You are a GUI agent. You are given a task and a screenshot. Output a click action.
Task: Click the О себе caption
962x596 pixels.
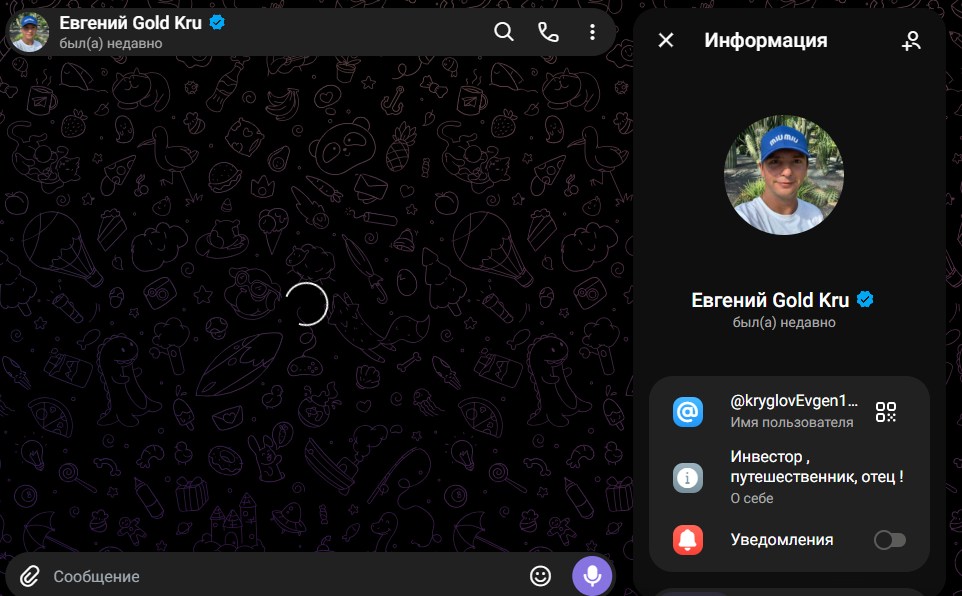[752, 498]
